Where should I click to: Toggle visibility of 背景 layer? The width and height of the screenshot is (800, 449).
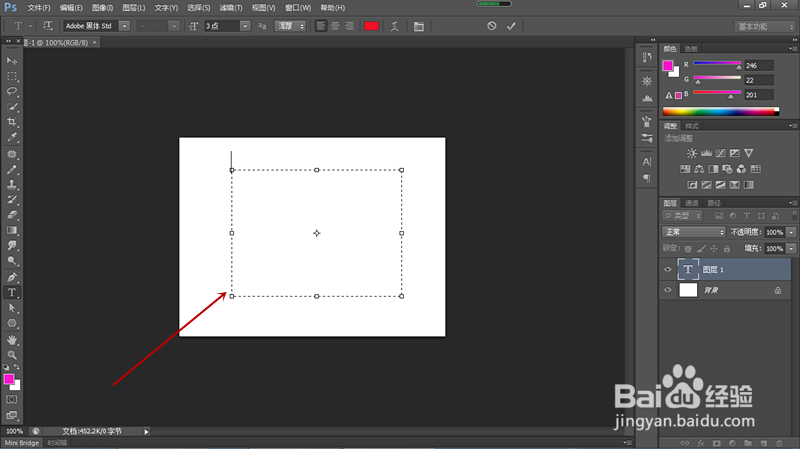667,290
